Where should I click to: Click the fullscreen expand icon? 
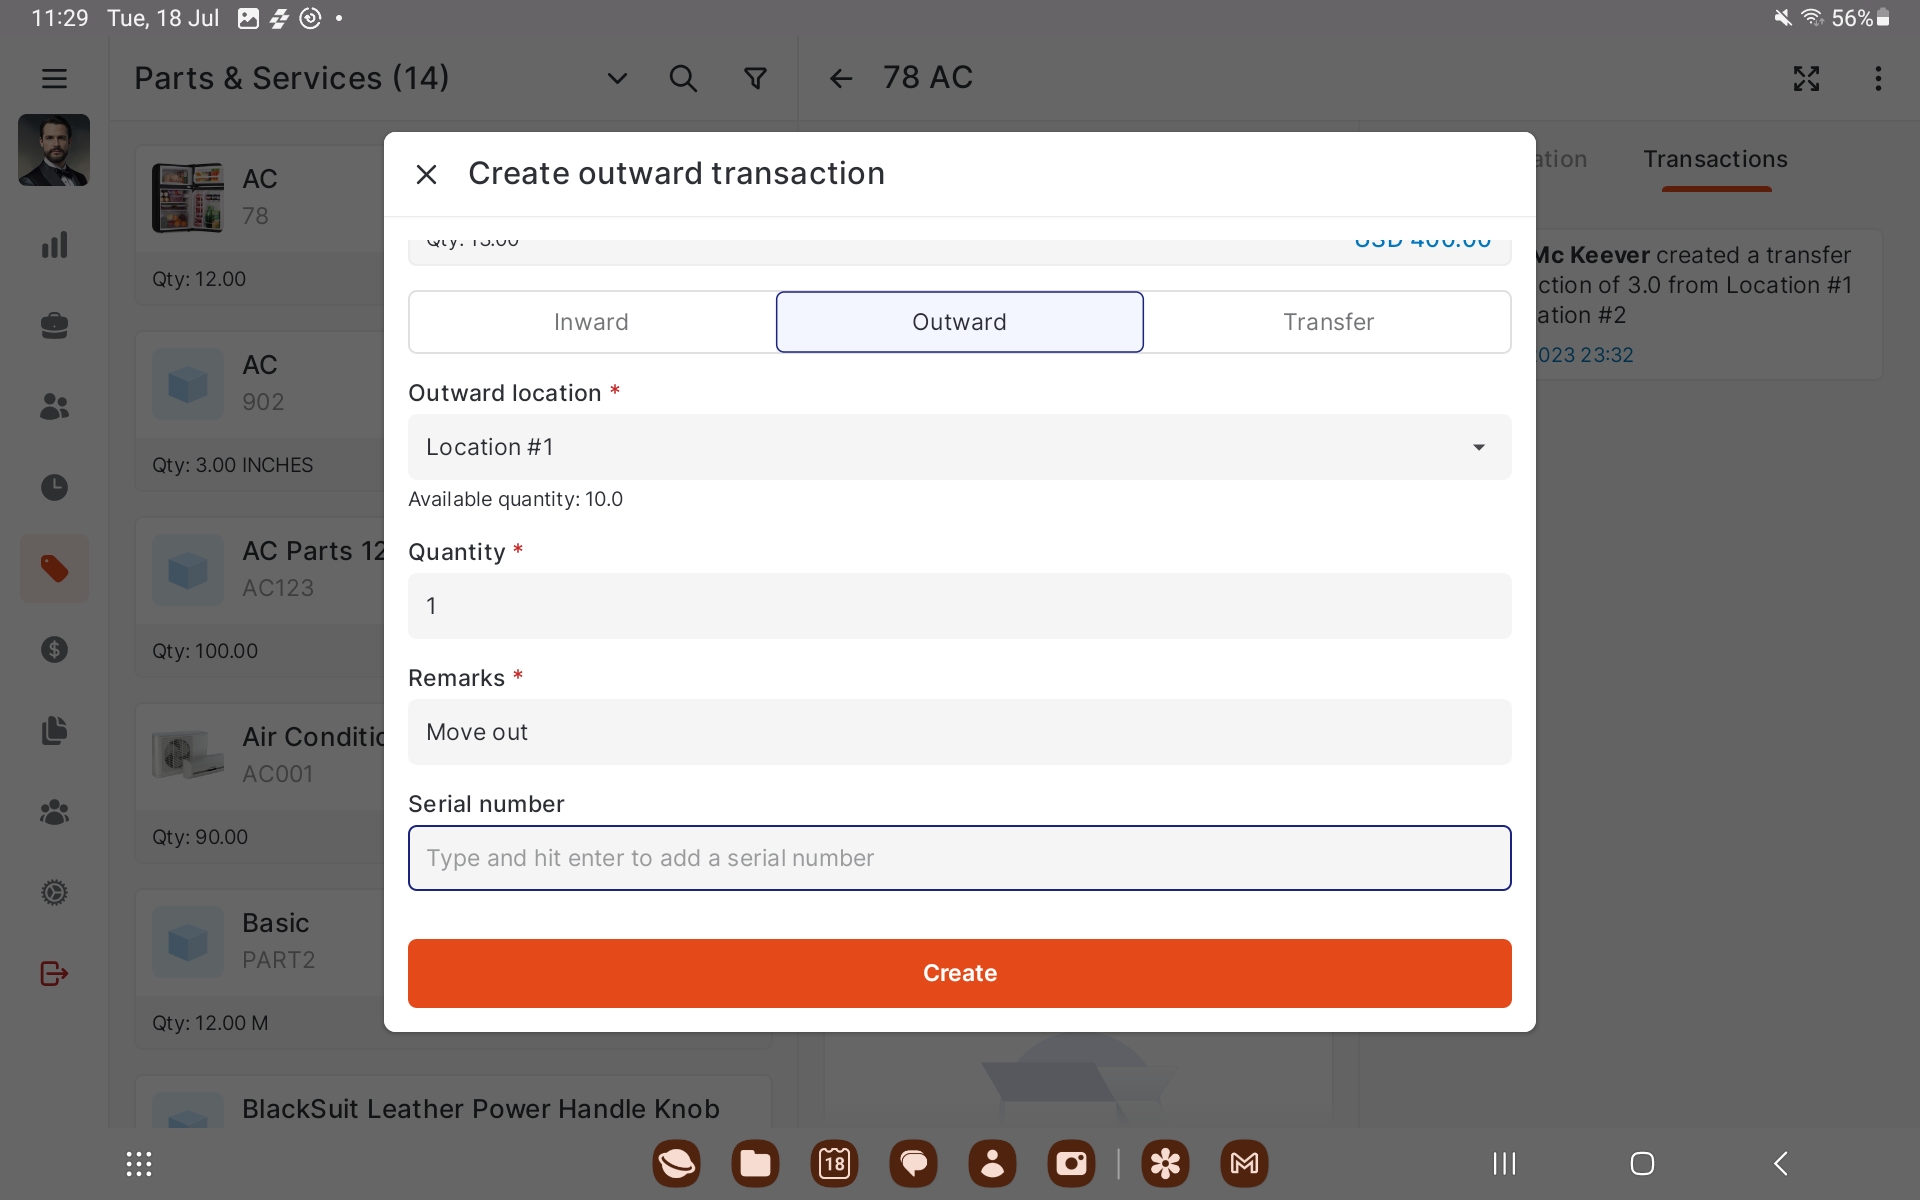point(1806,78)
